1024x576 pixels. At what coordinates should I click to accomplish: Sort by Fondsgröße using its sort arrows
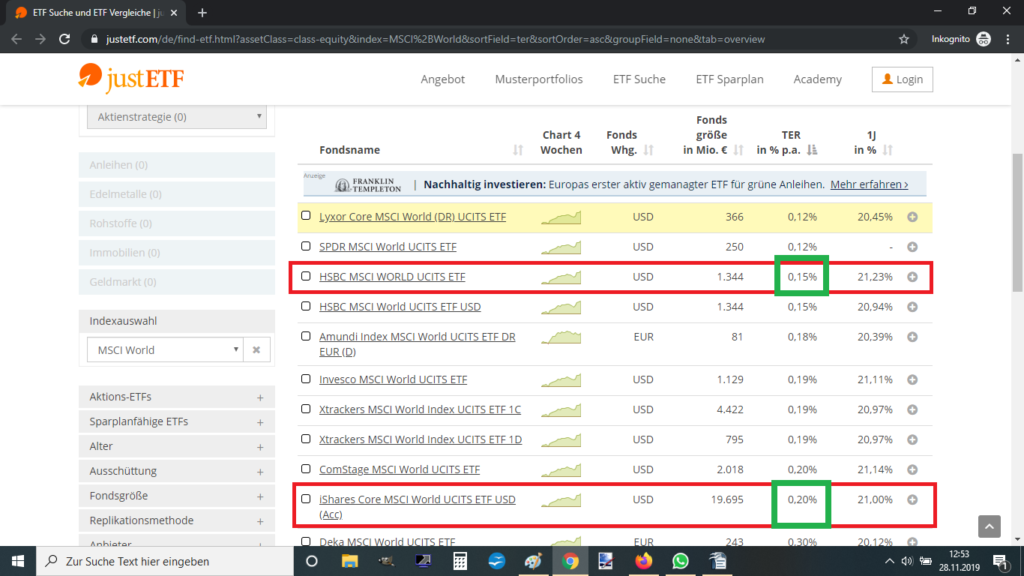tap(739, 150)
